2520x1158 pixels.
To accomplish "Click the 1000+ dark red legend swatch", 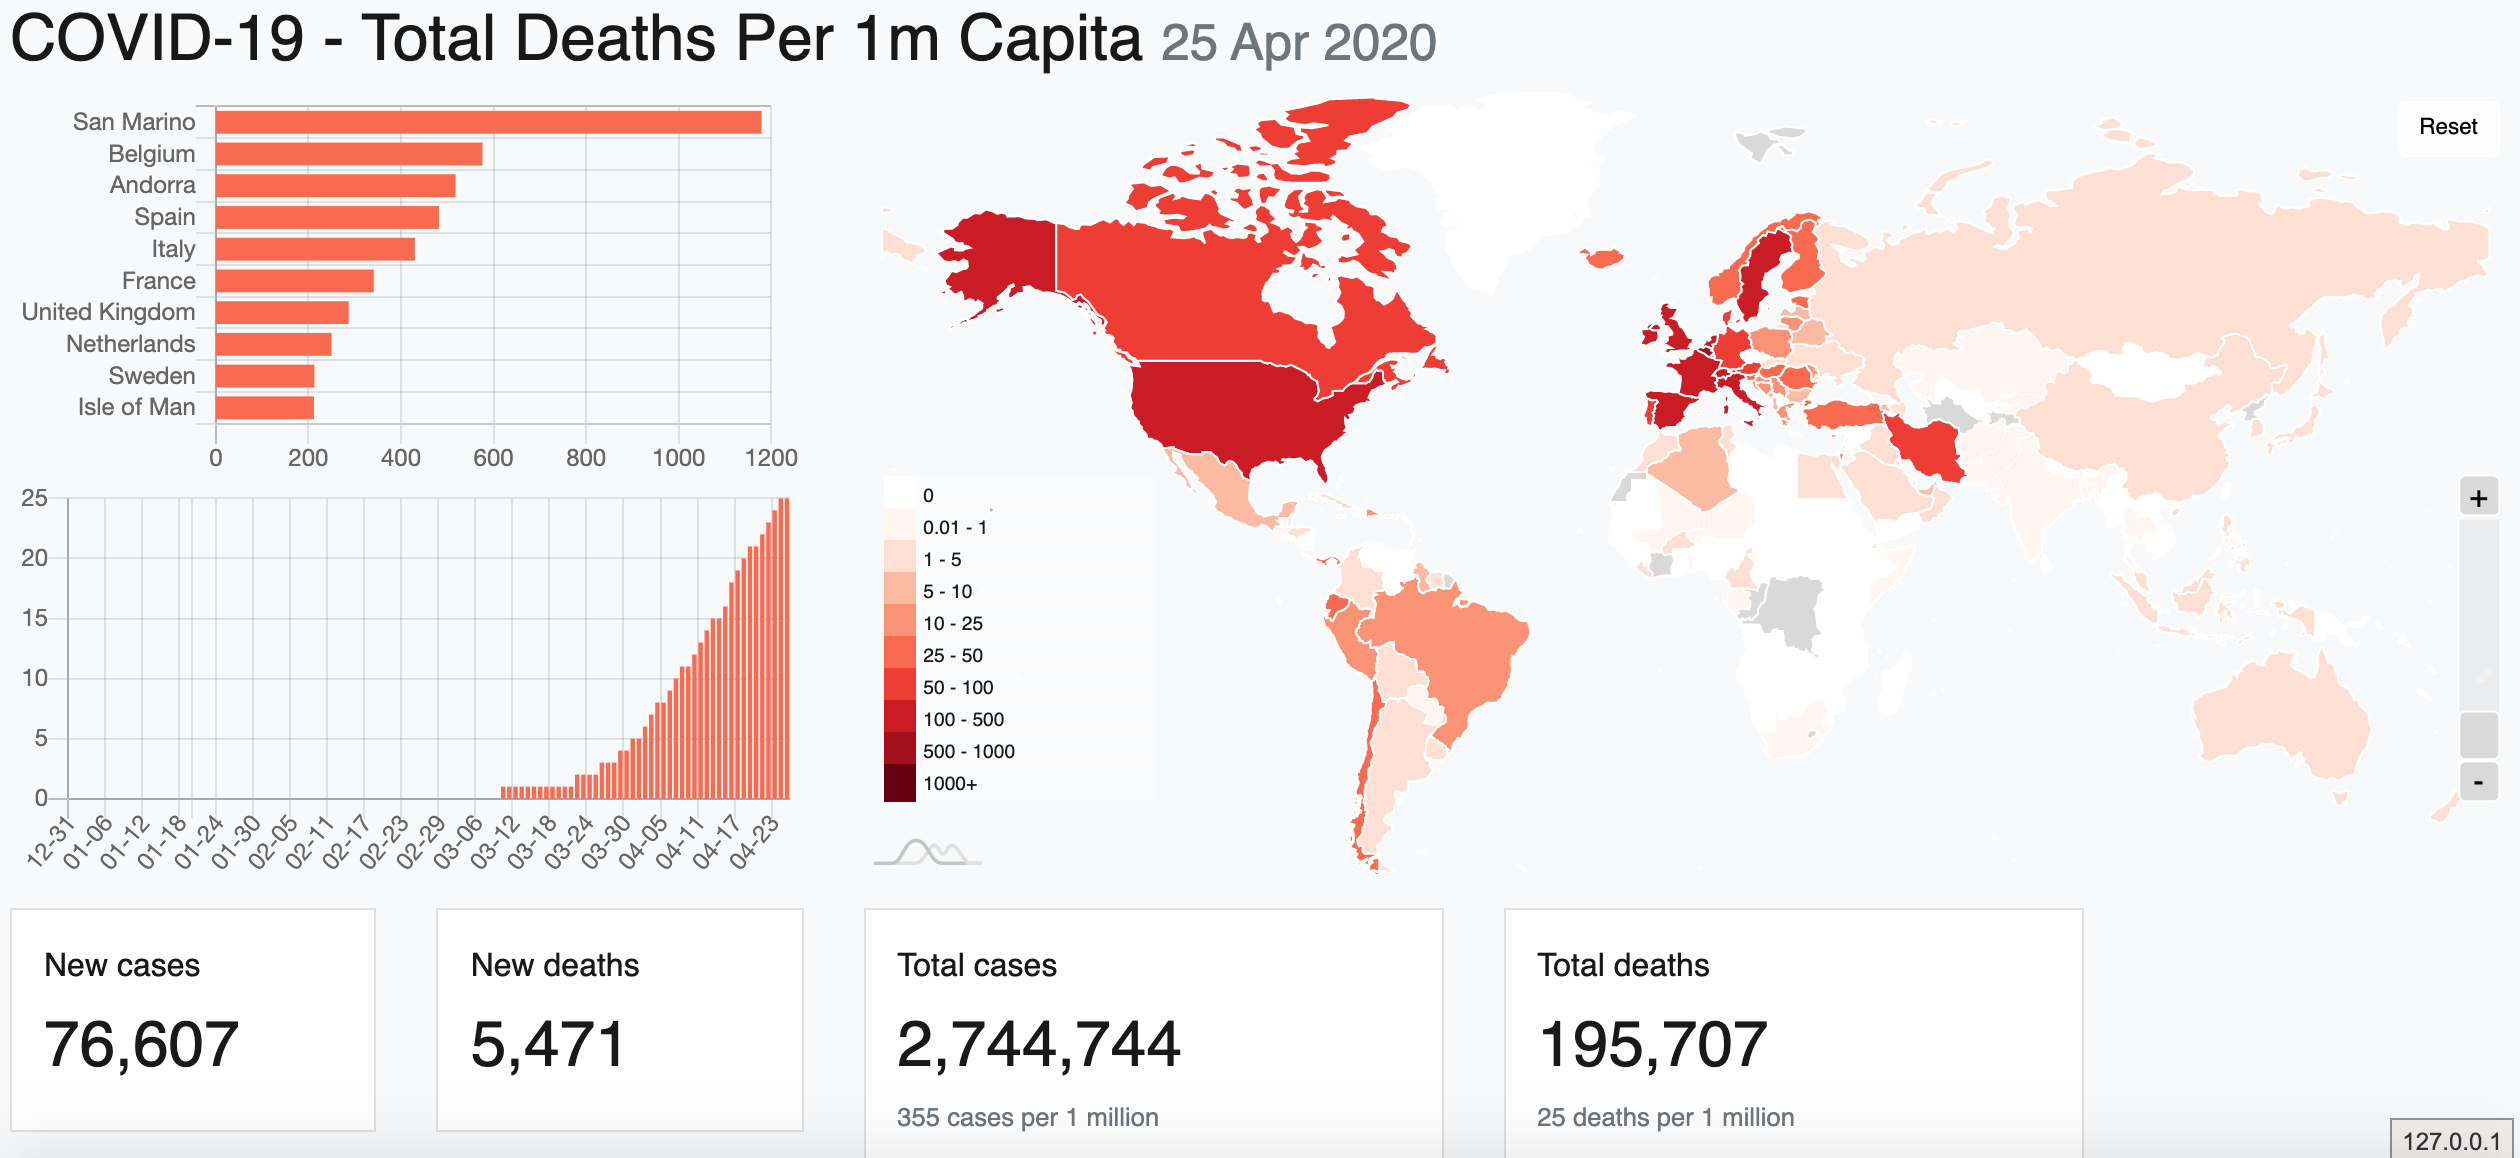I will tap(899, 783).
